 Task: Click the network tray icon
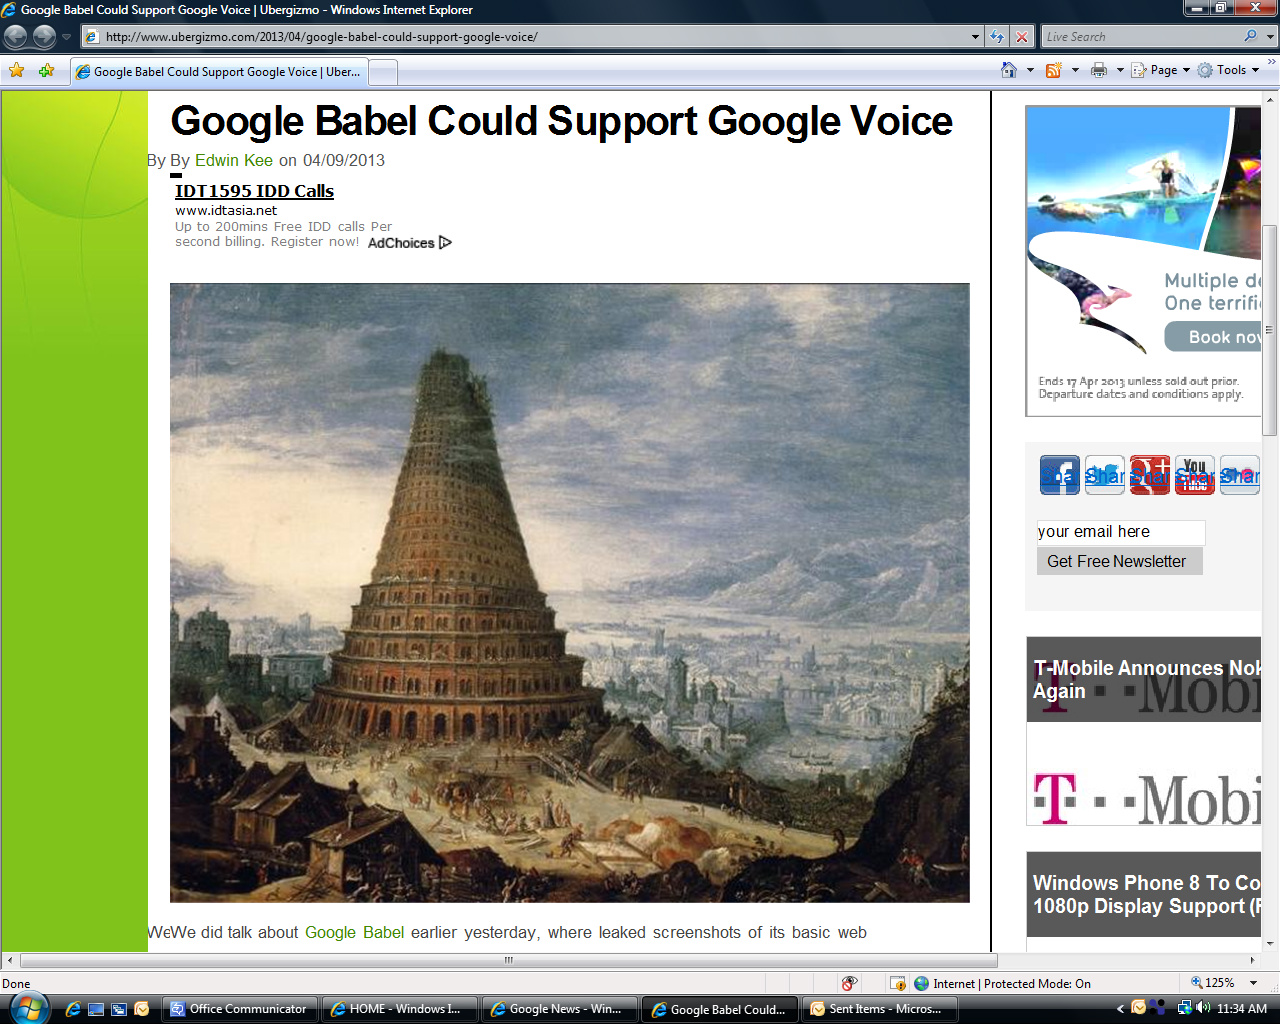(1184, 1008)
